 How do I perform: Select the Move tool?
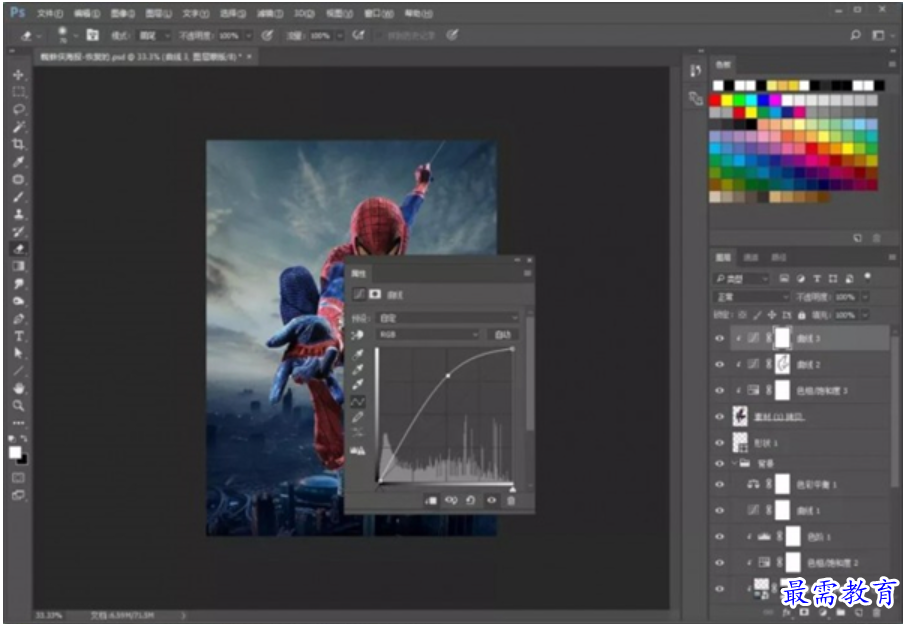click(x=18, y=75)
